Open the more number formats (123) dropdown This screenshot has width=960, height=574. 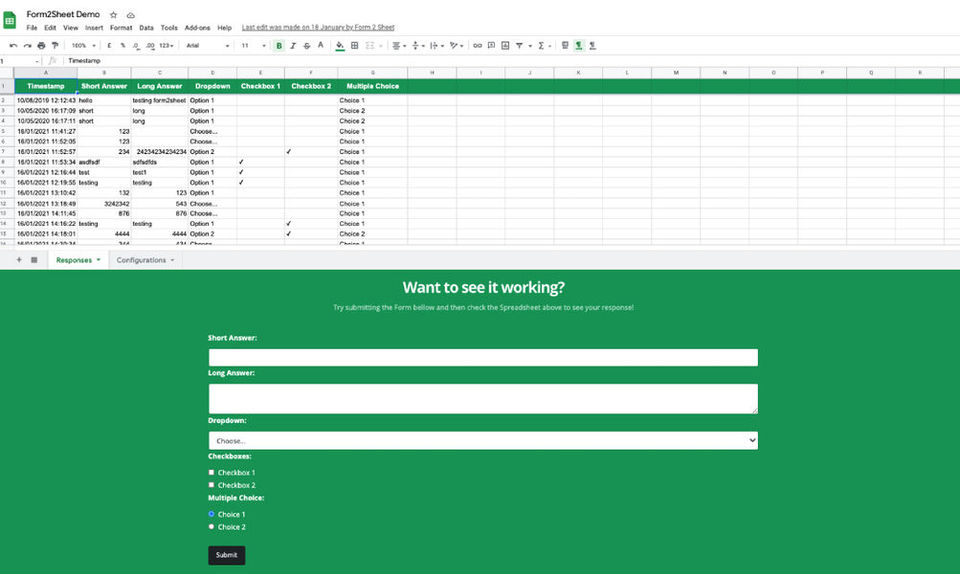(x=167, y=46)
